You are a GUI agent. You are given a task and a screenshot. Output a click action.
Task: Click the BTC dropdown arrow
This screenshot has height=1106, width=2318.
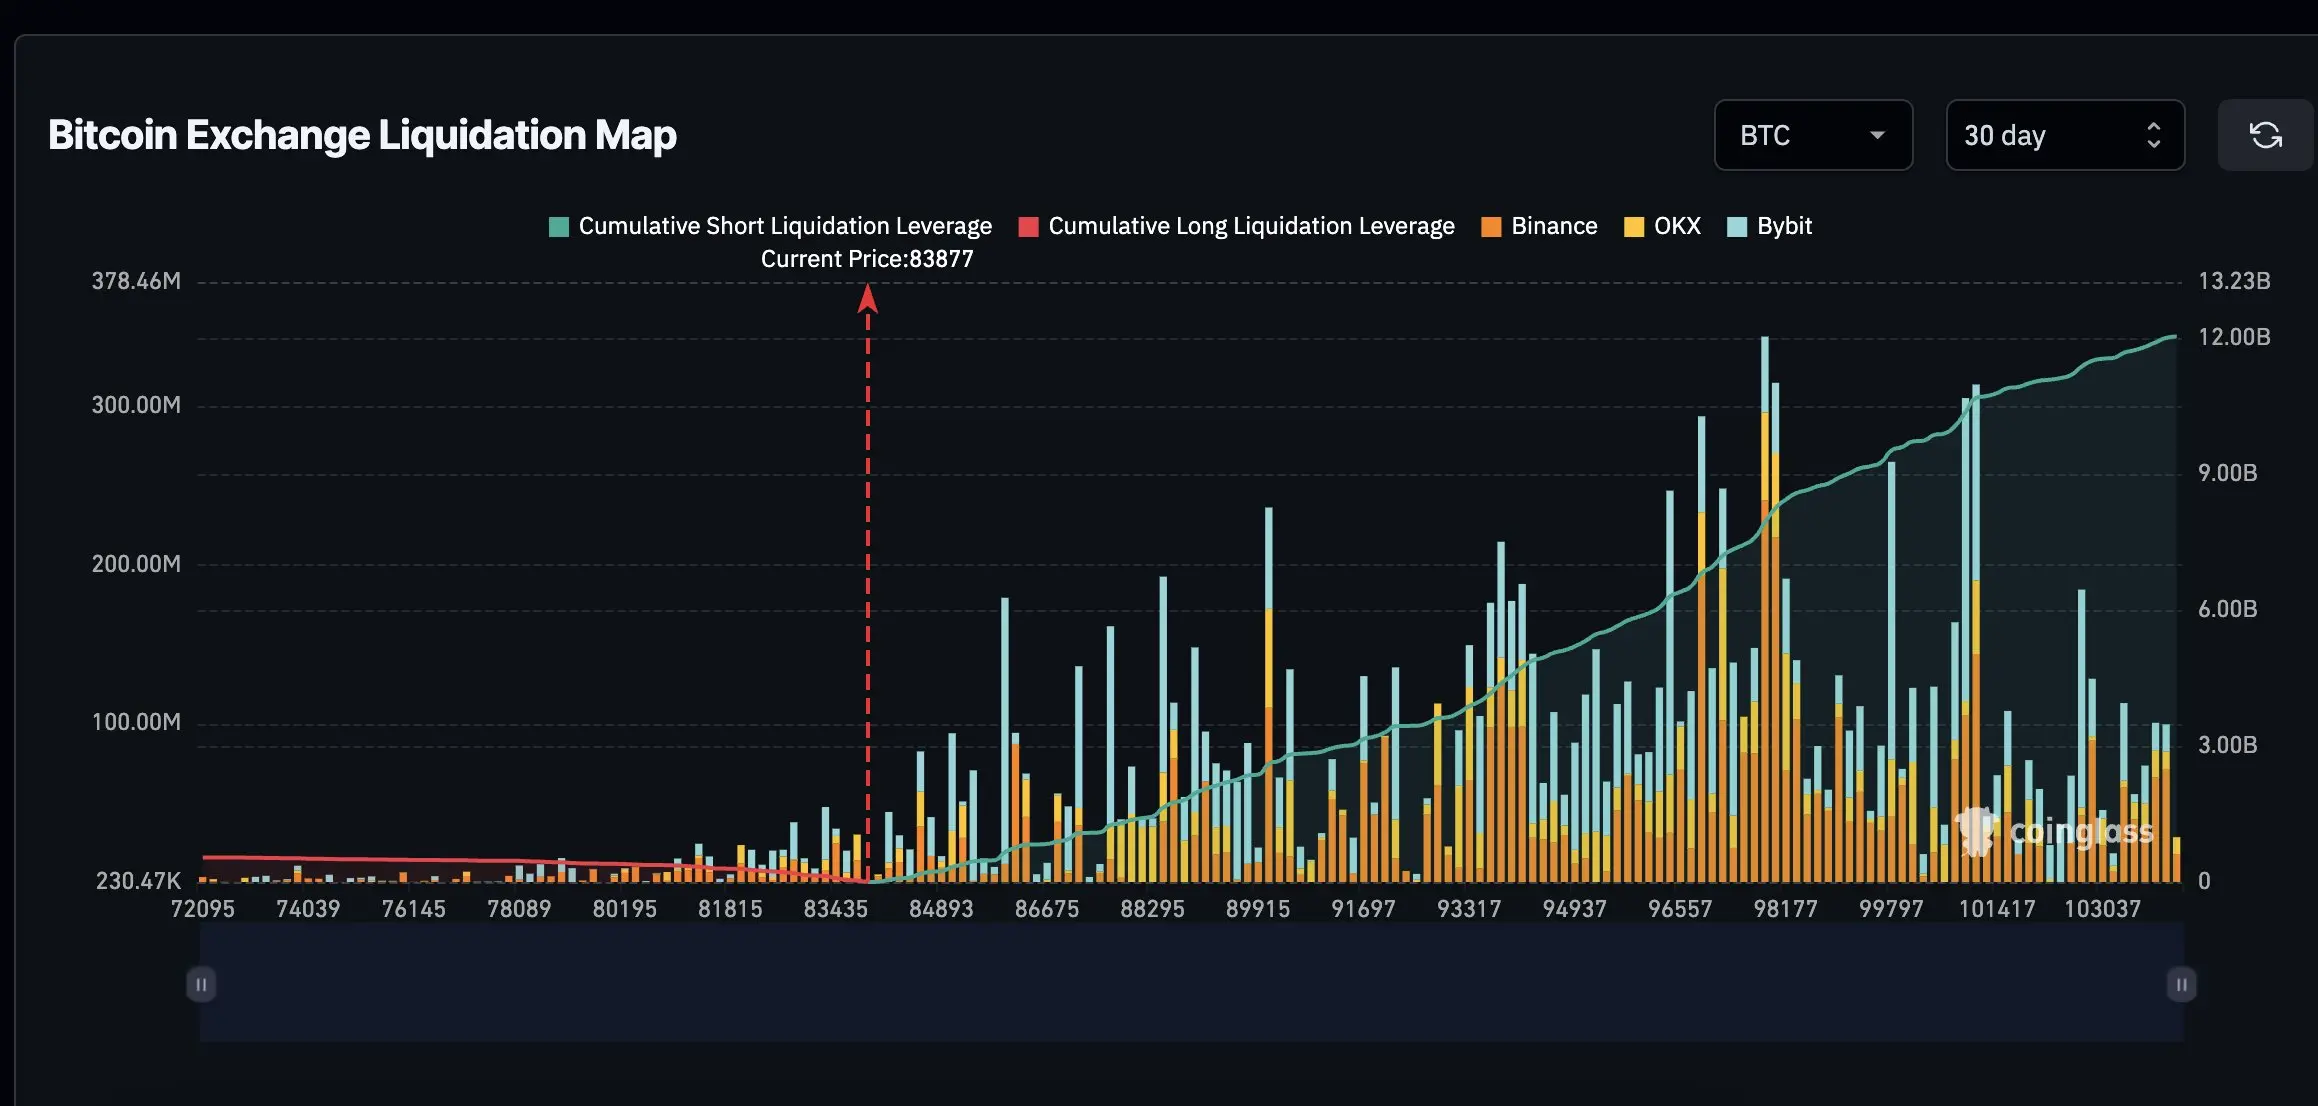pyautogui.click(x=1877, y=135)
